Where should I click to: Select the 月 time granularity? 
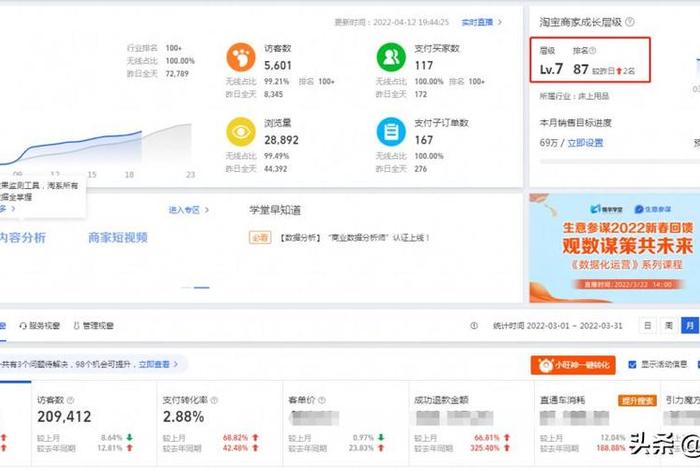[x=690, y=325]
